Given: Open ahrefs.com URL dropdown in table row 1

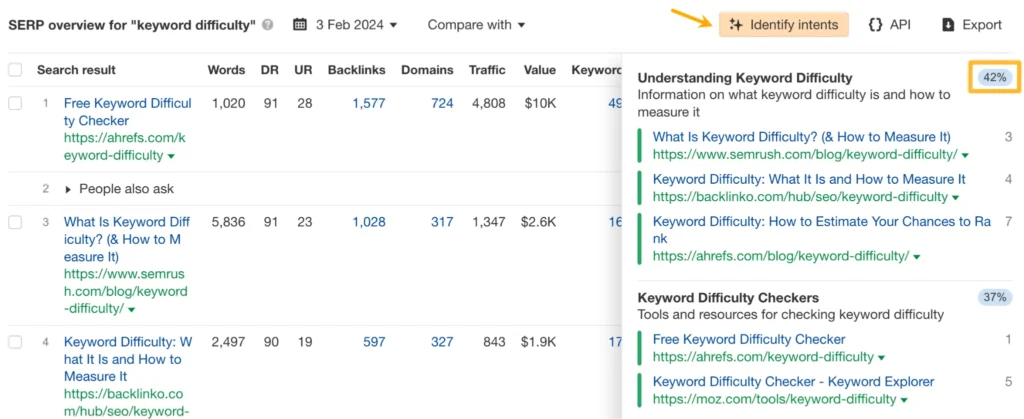Looking at the screenshot, I should (x=171, y=156).
